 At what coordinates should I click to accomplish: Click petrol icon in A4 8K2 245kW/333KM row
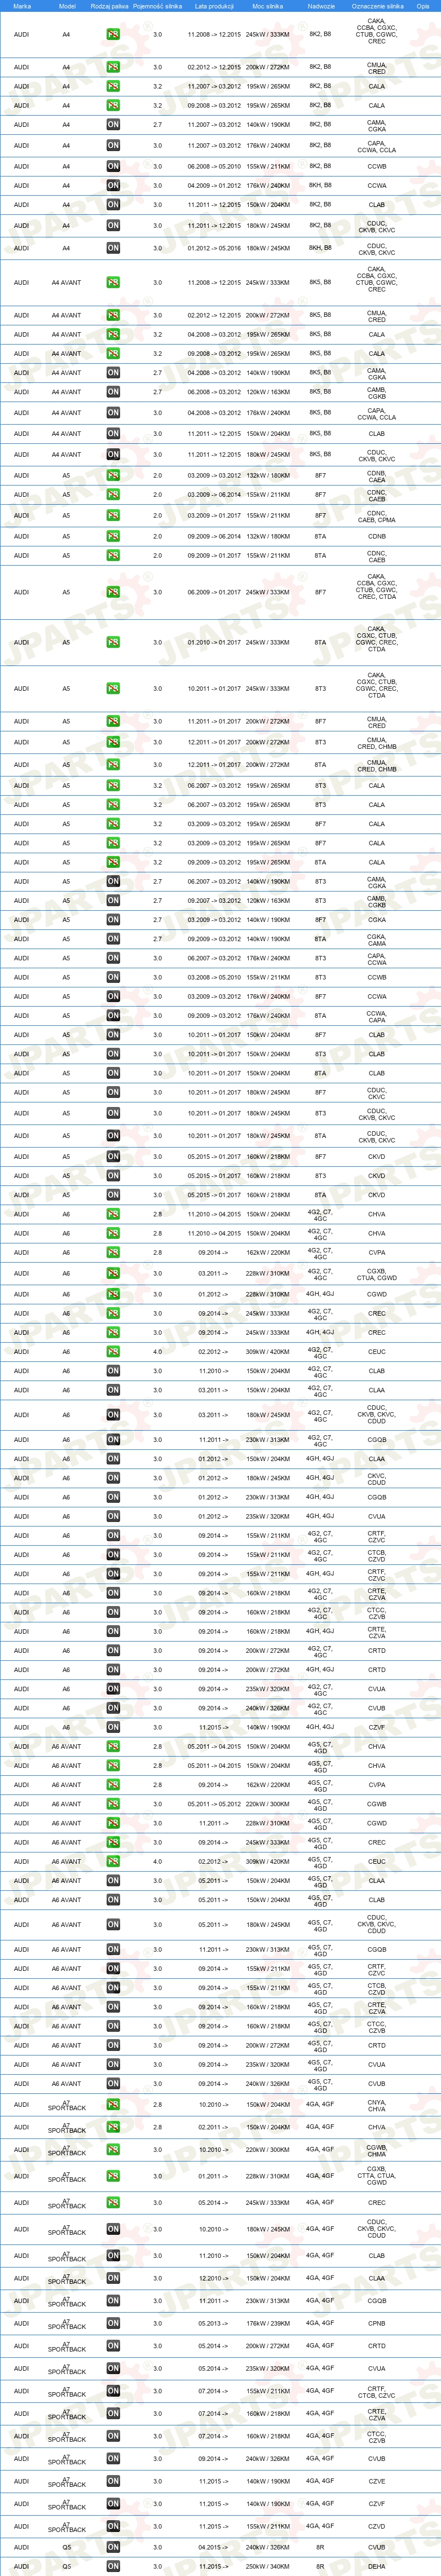(113, 34)
